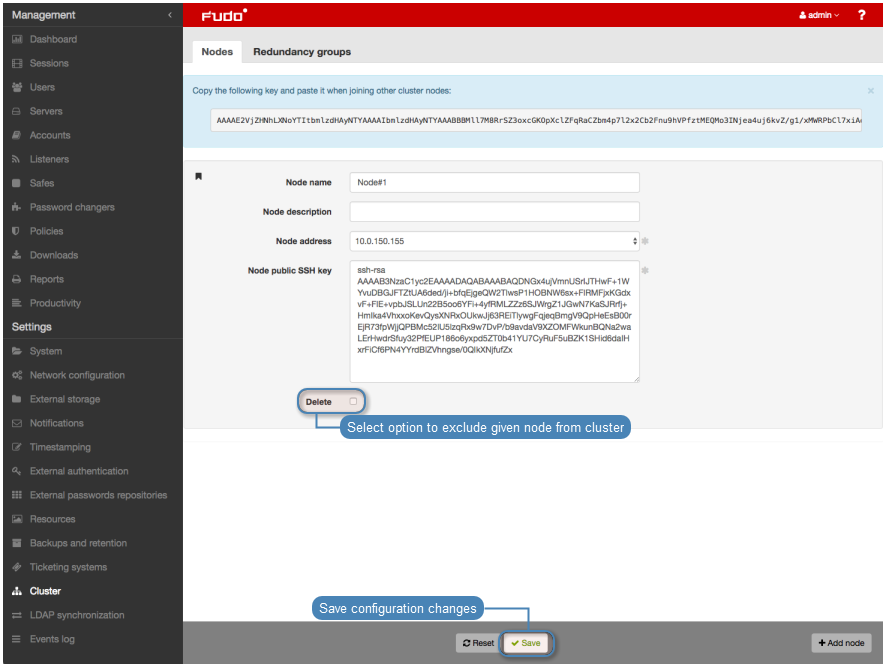Click the External storage folder icon
Viewport: 891px width, 672px height.
tap(16, 399)
